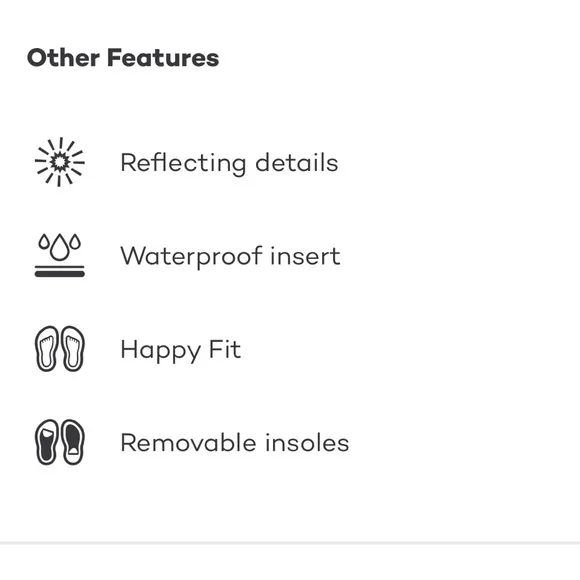
Task: Select the Waterproof insert droplets icon
Action: (60, 255)
